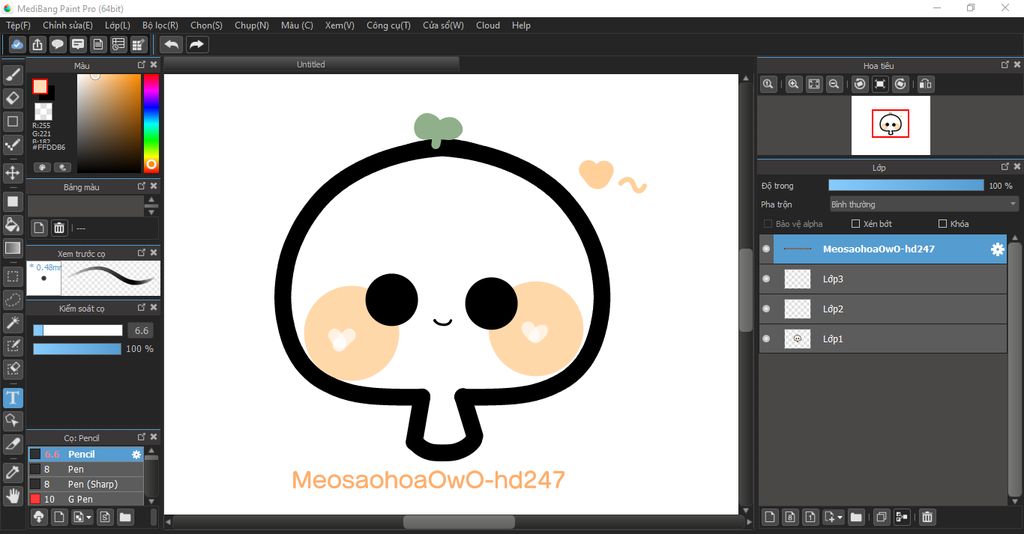Toggle the Bảo vệ alpha checkbox

point(768,224)
